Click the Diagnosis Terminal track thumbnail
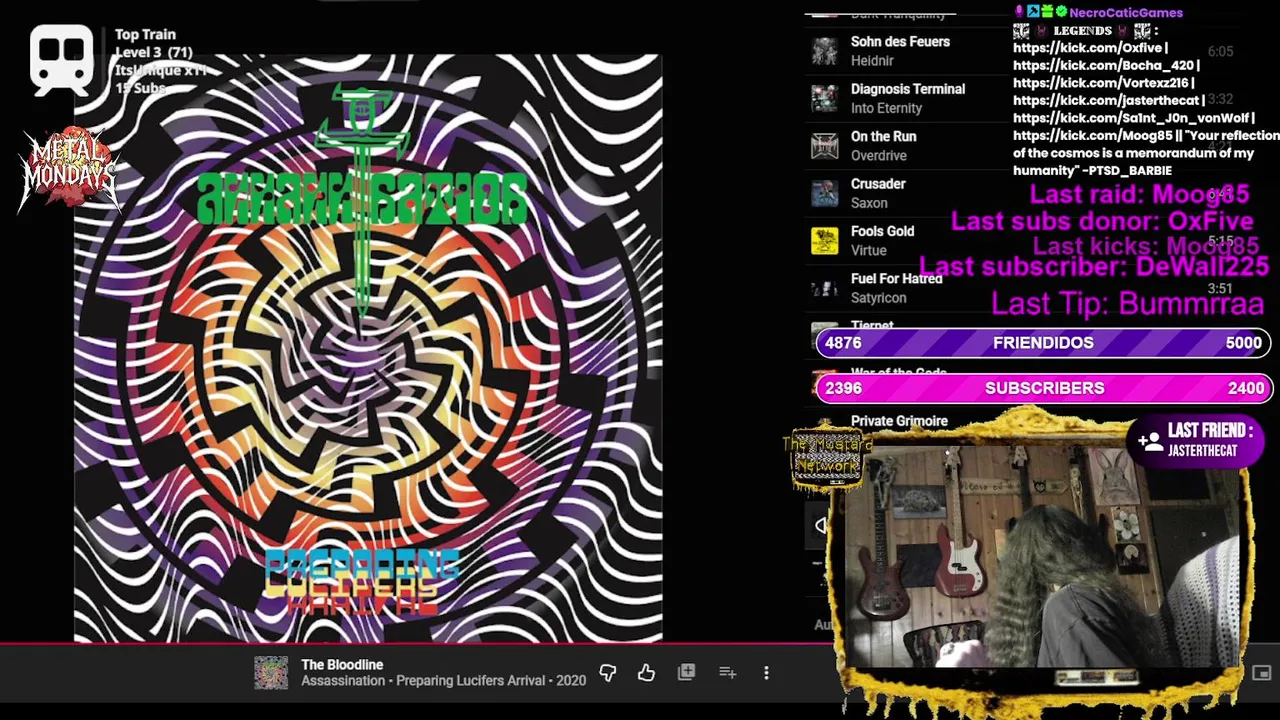Image resolution: width=1280 pixels, height=720 pixels. 825,98
